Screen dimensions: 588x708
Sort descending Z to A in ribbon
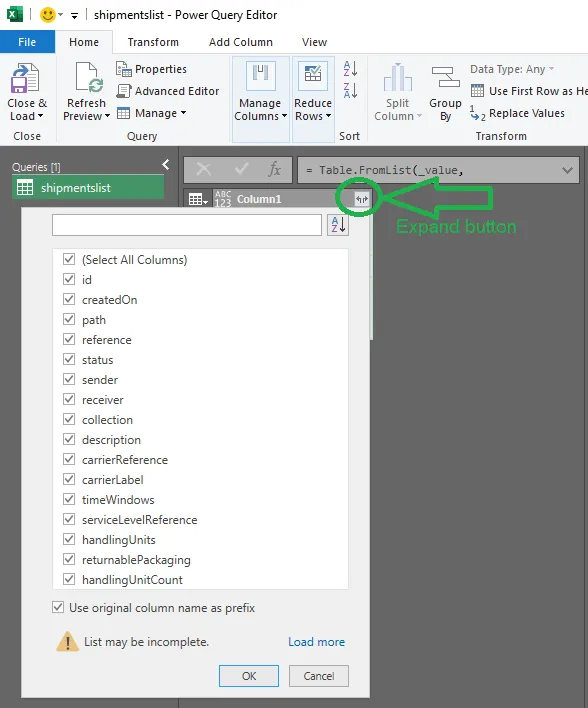pos(350,91)
